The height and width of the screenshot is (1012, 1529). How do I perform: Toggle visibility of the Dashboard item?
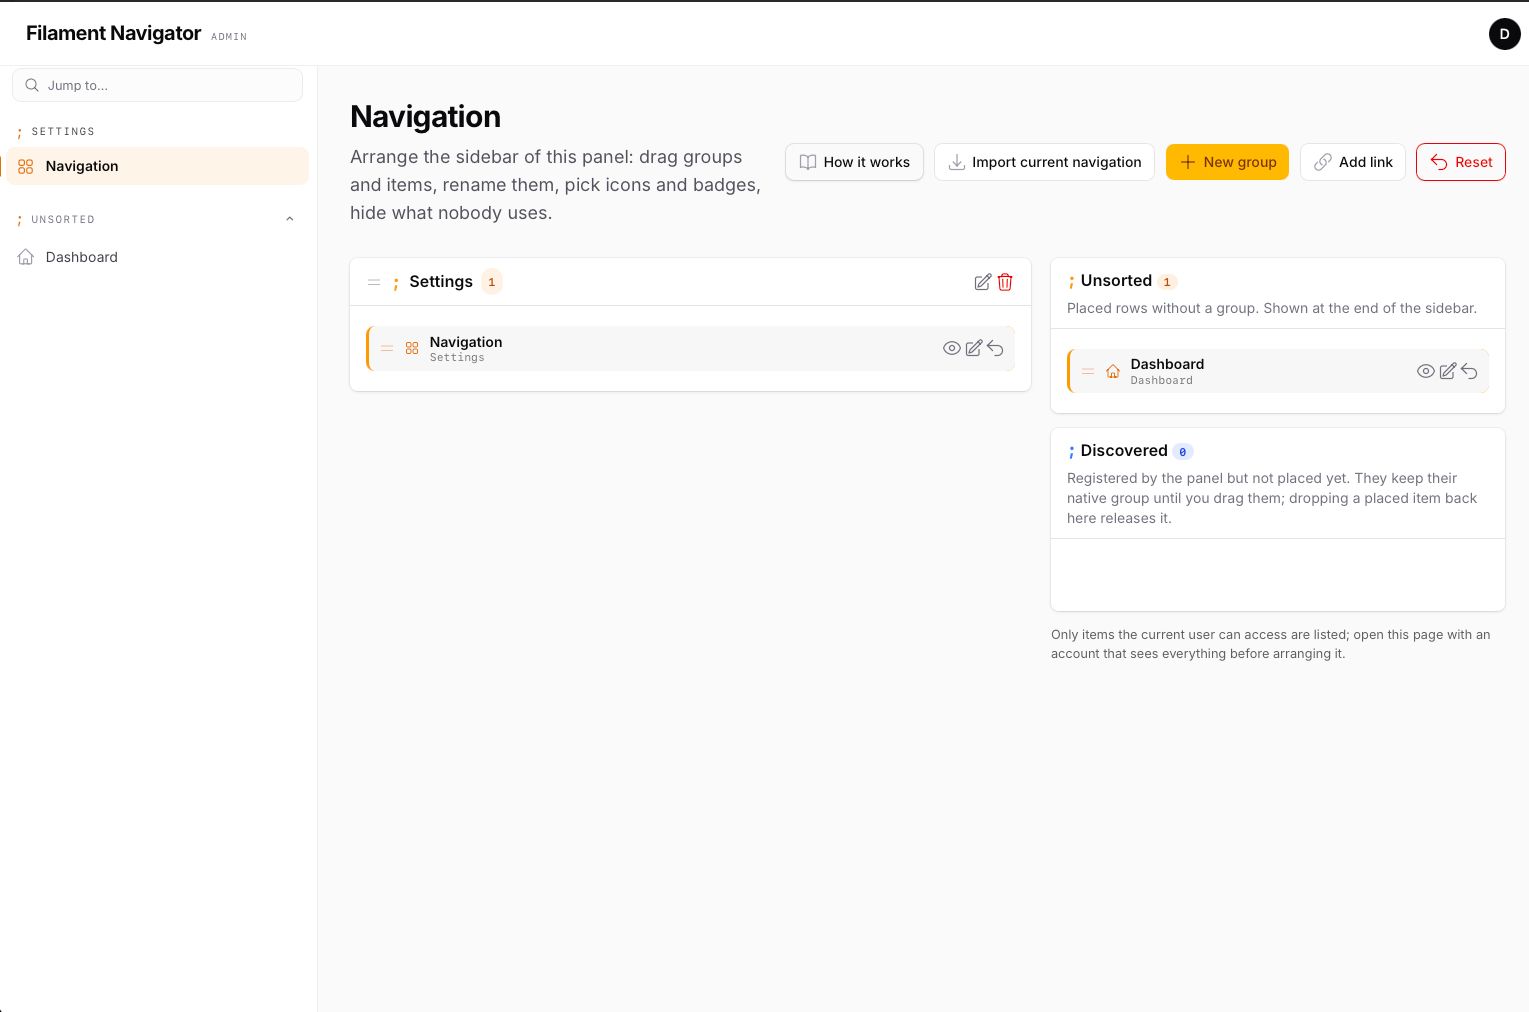coord(1426,371)
